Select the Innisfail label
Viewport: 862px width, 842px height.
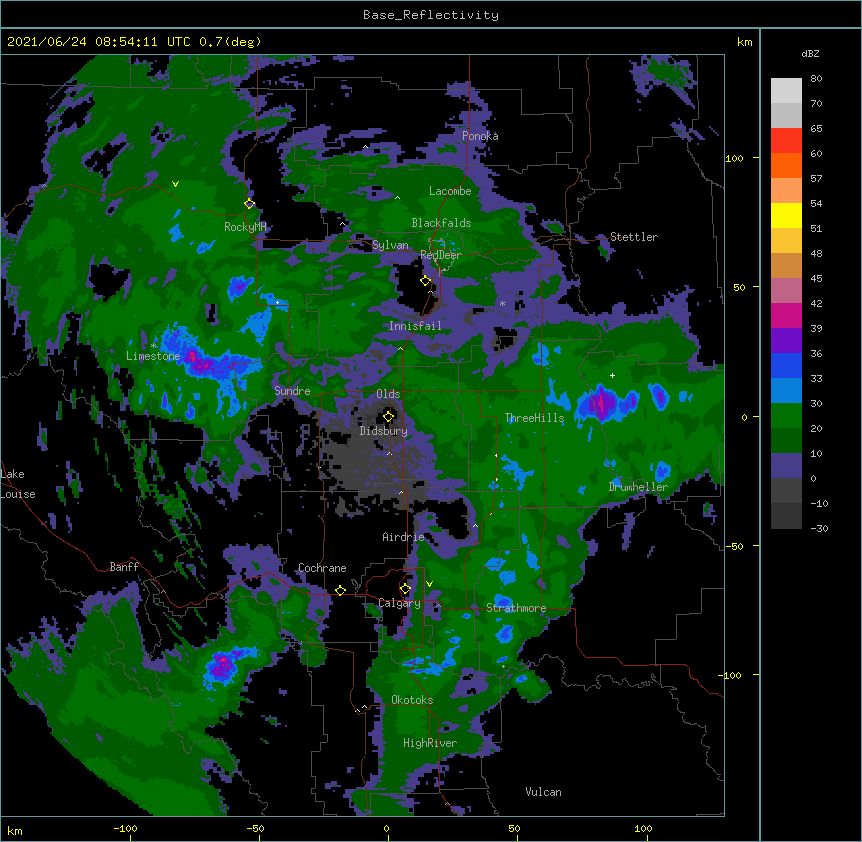(415, 326)
